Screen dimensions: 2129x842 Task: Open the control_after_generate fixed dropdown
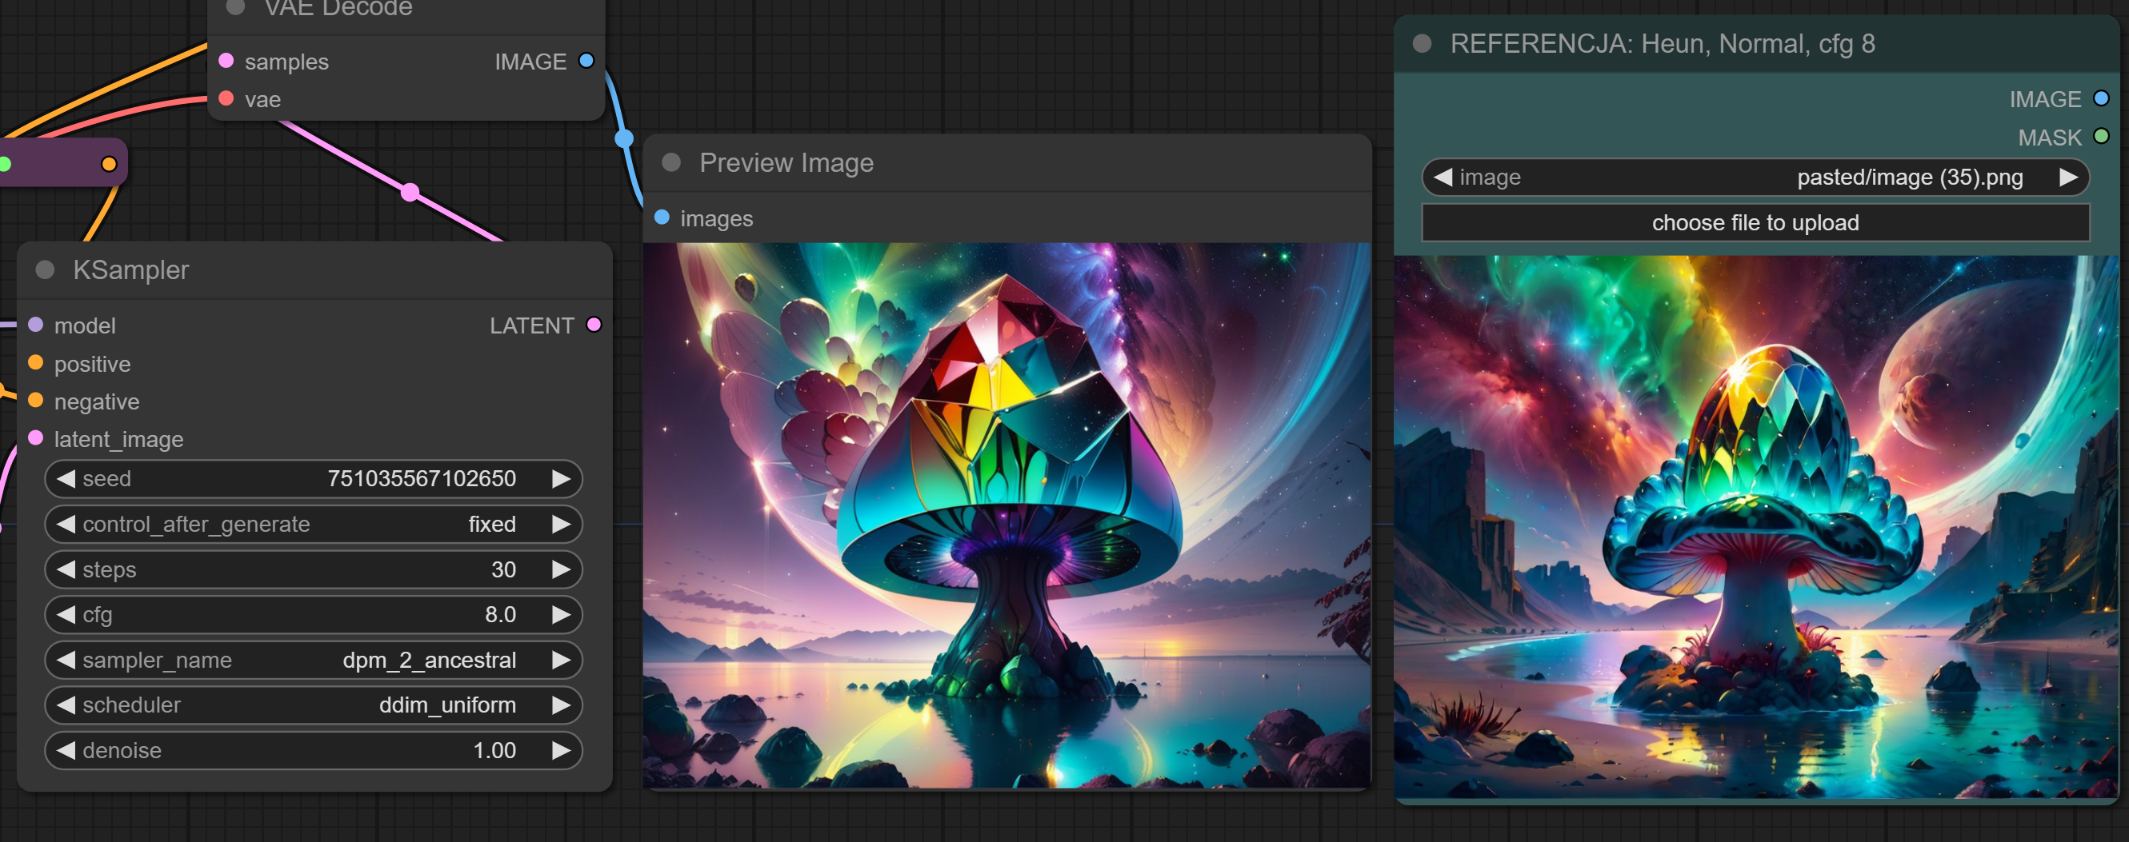pos(313,524)
